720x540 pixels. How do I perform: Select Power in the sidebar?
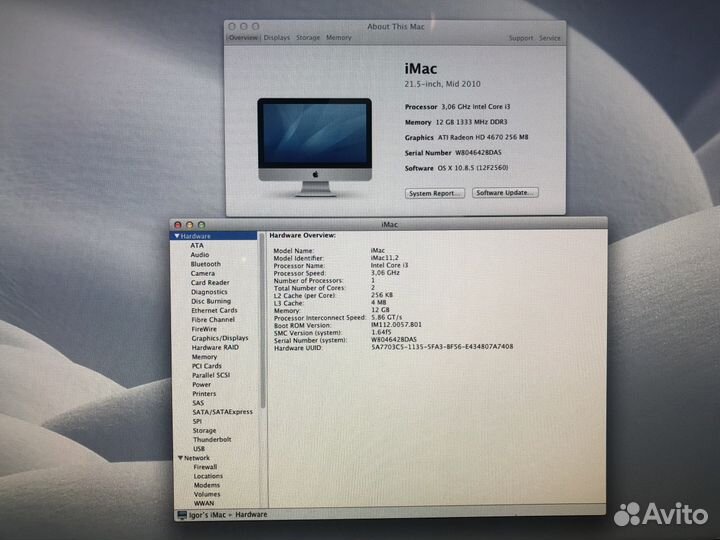(x=202, y=385)
